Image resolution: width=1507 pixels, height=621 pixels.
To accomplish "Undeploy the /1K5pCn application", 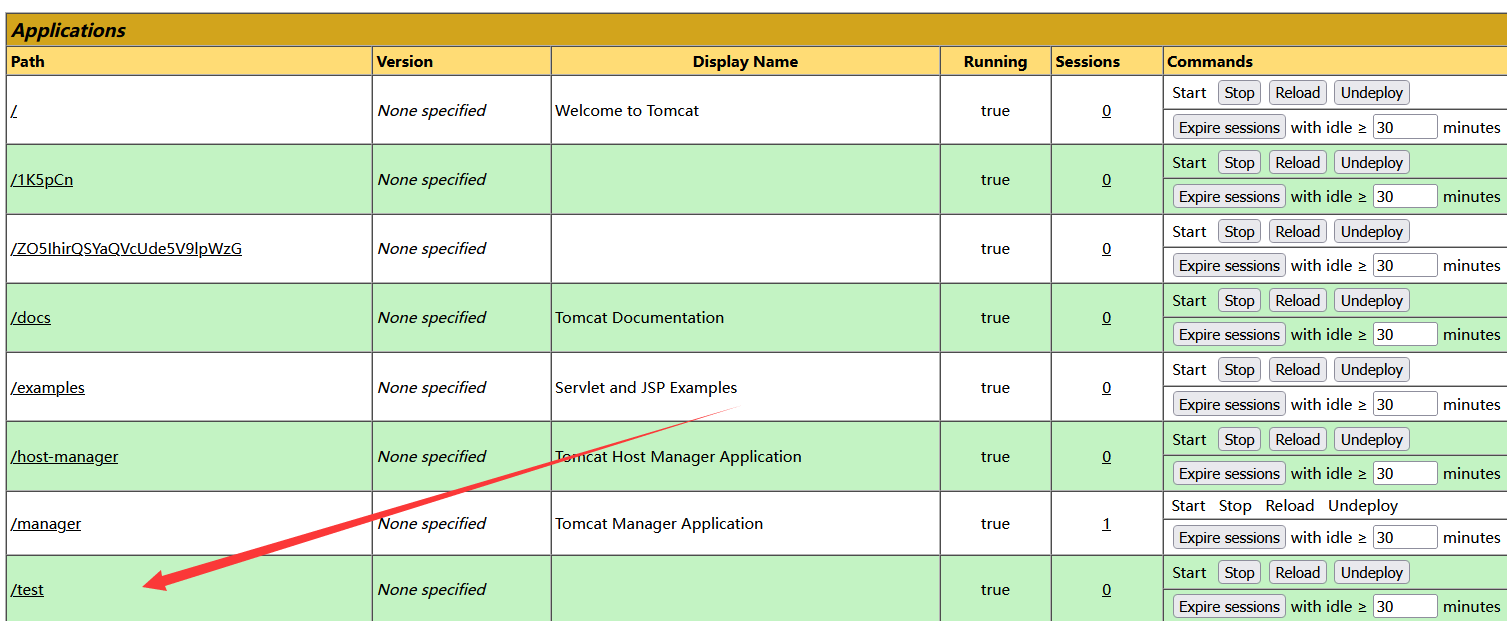I will 1372,163.
